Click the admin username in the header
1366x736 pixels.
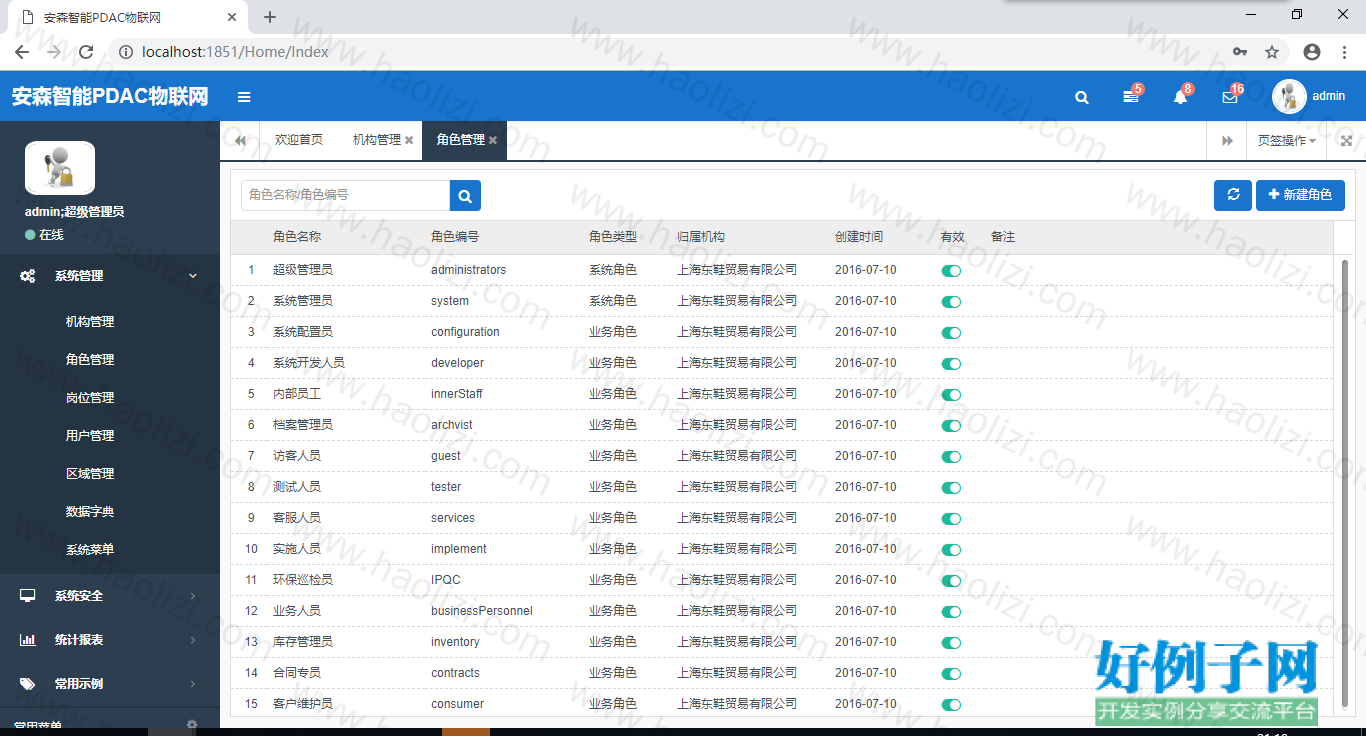point(1328,96)
